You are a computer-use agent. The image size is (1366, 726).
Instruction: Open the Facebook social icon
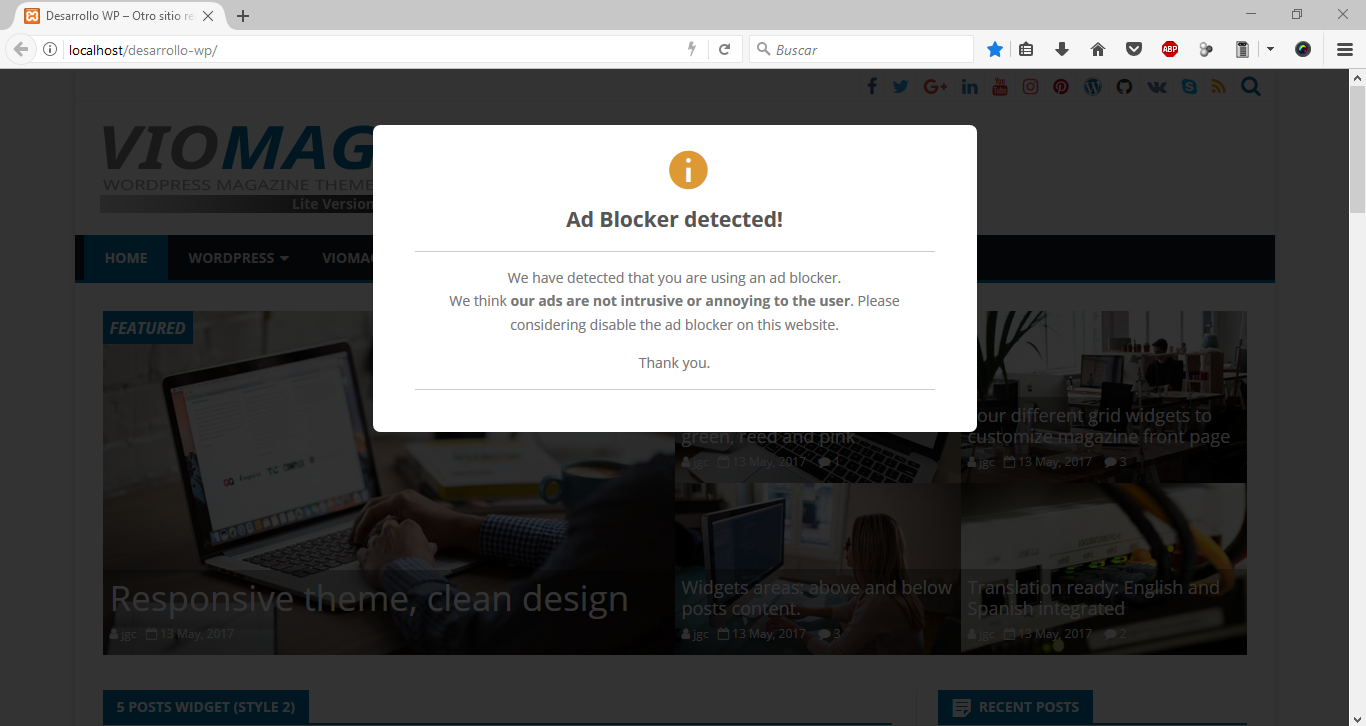pos(872,87)
